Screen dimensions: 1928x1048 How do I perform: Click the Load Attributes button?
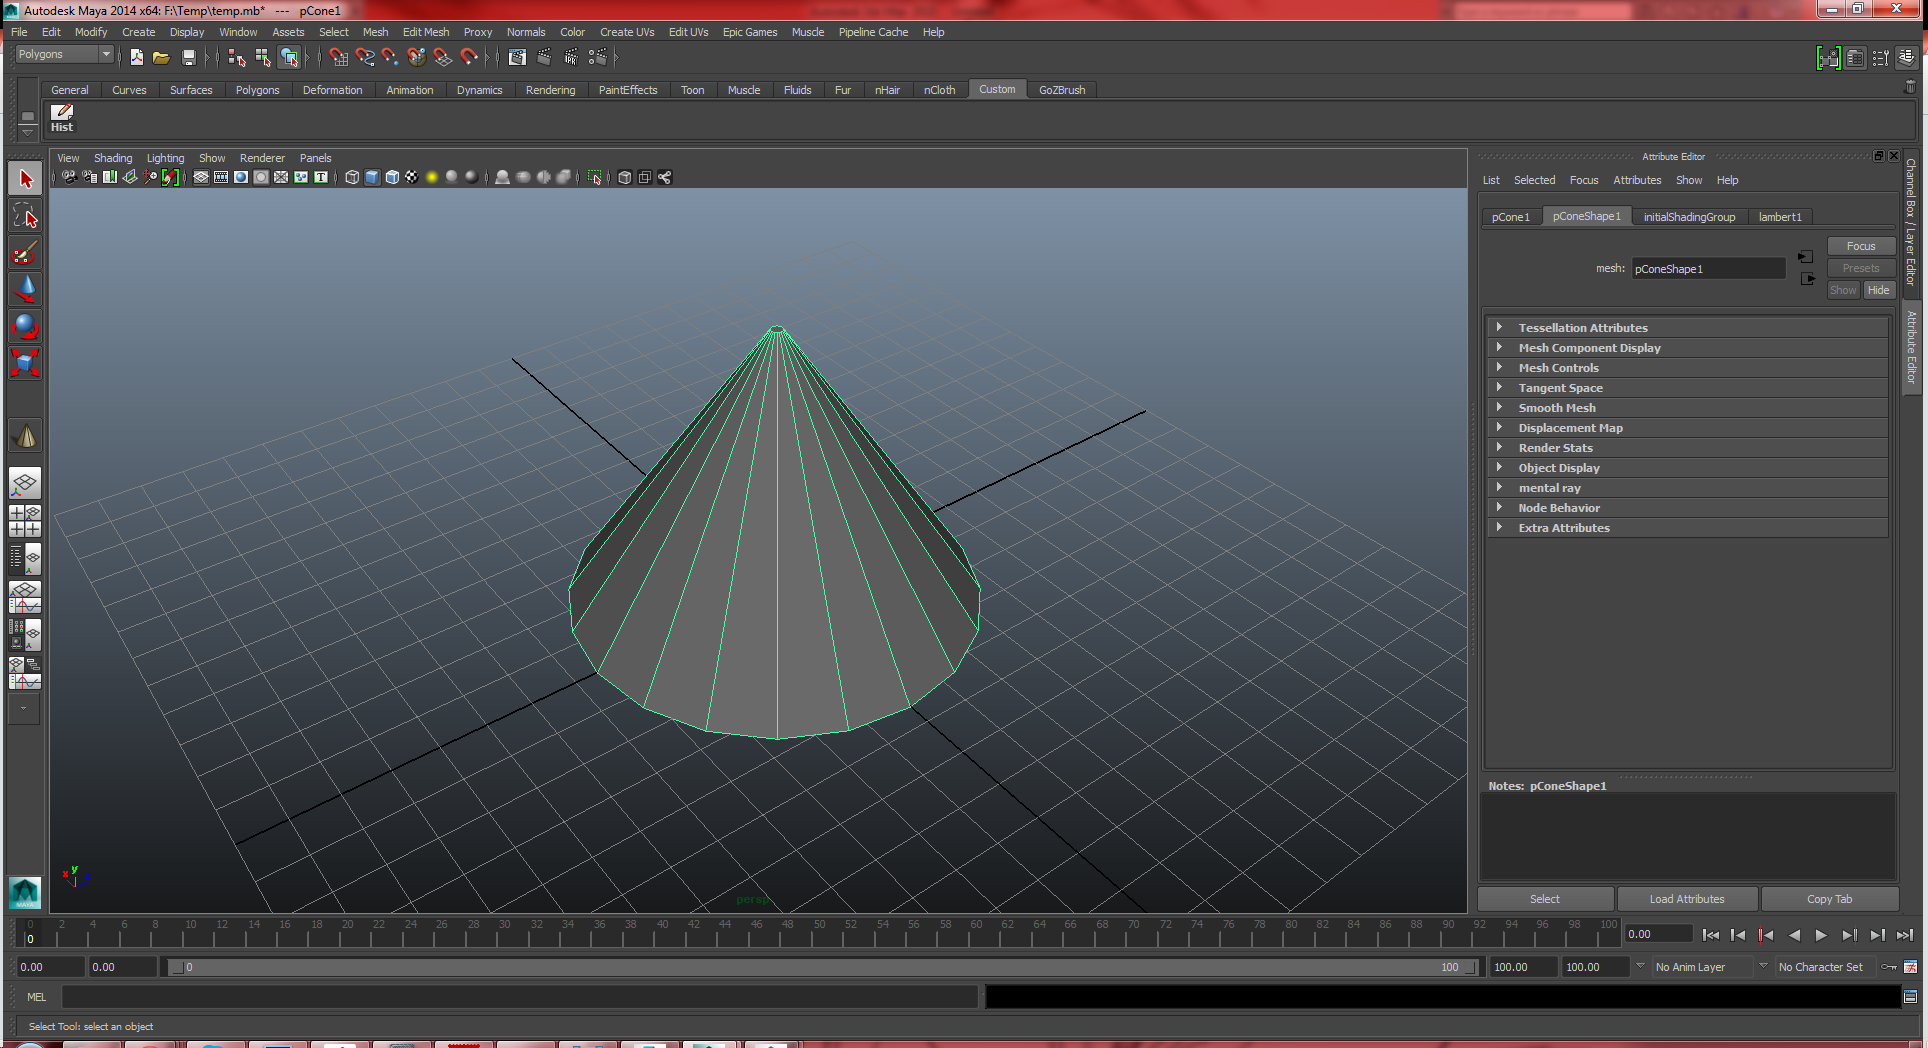point(1687,898)
